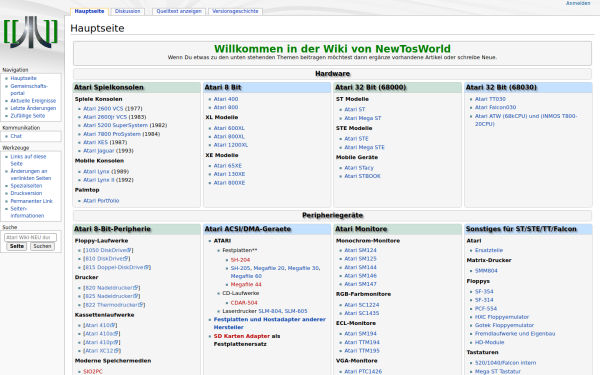The width and height of the screenshot is (600, 375).
Task: Open the Gotek Floppyemulator link
Action: pyautogui.click(x=504, y=325)
